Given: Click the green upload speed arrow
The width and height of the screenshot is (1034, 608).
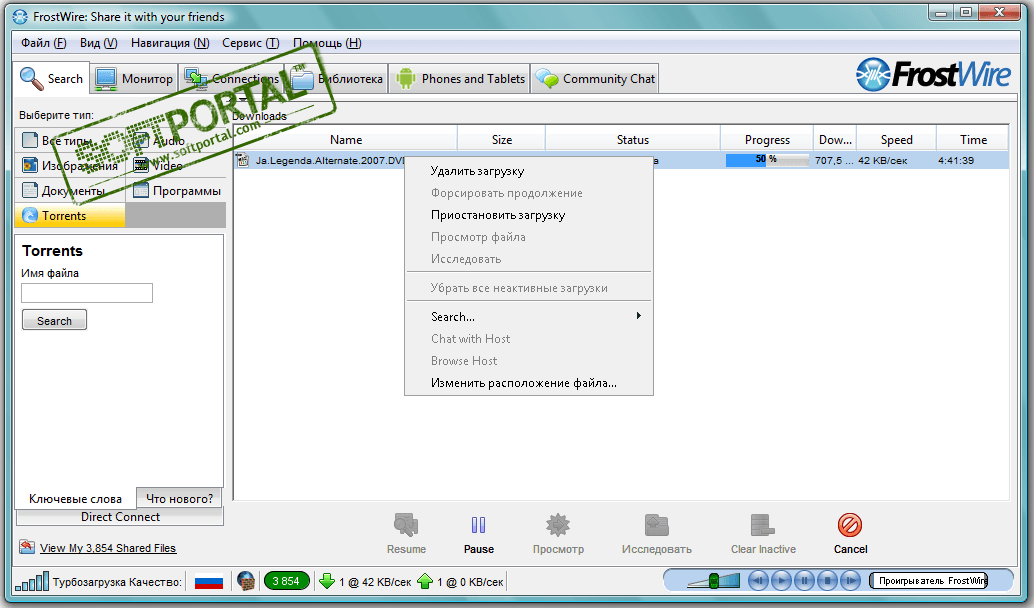Looking at the screenshot, I should tap(425, 582).
